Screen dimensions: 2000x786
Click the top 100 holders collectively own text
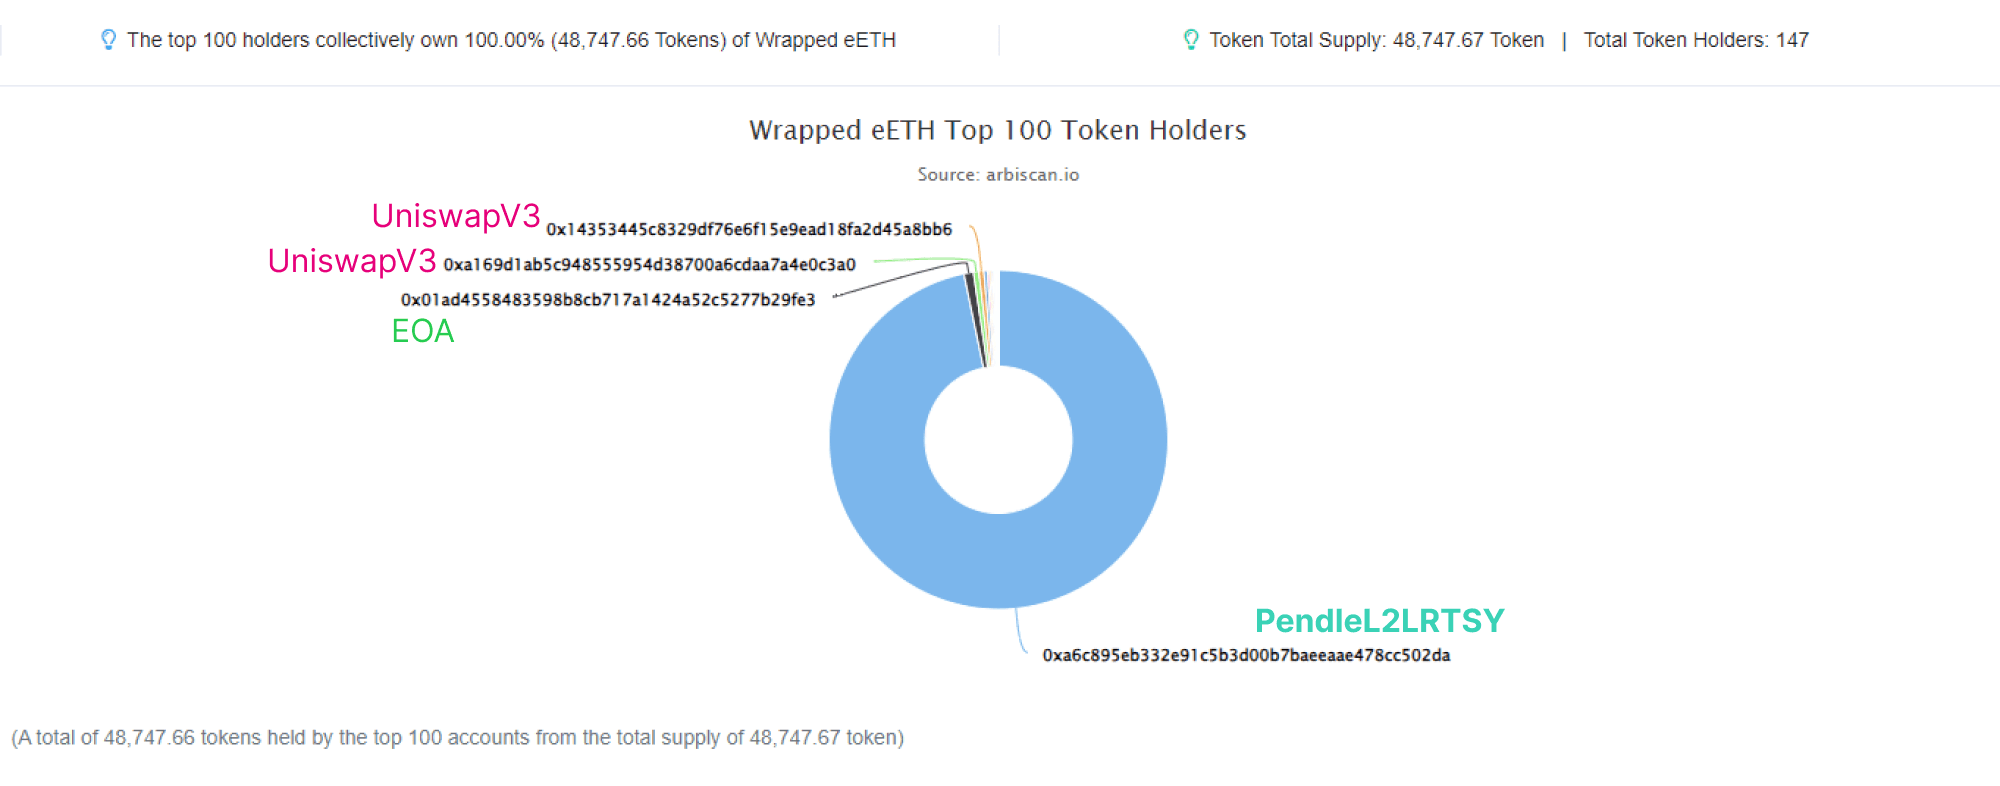click(x=511, y=40)
